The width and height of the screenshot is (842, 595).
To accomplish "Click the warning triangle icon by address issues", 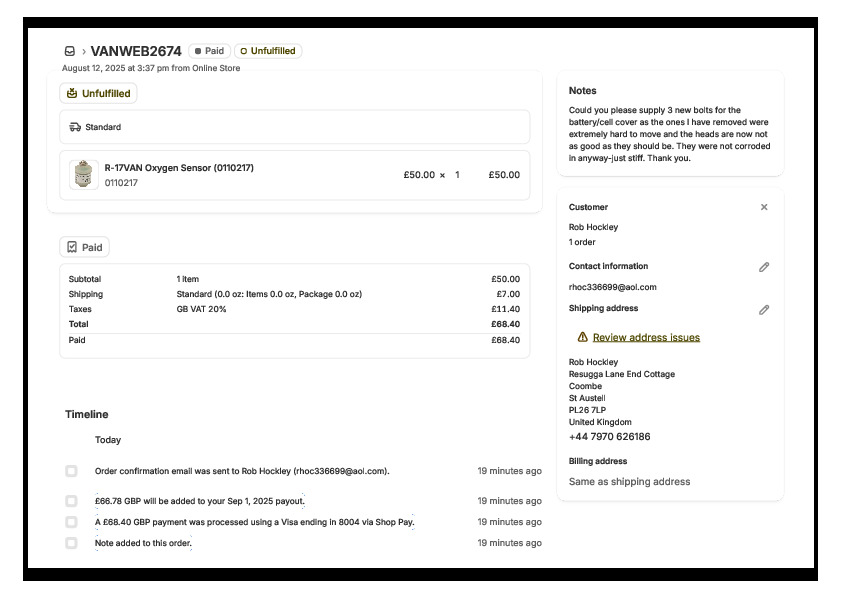I will pos(582,337).
